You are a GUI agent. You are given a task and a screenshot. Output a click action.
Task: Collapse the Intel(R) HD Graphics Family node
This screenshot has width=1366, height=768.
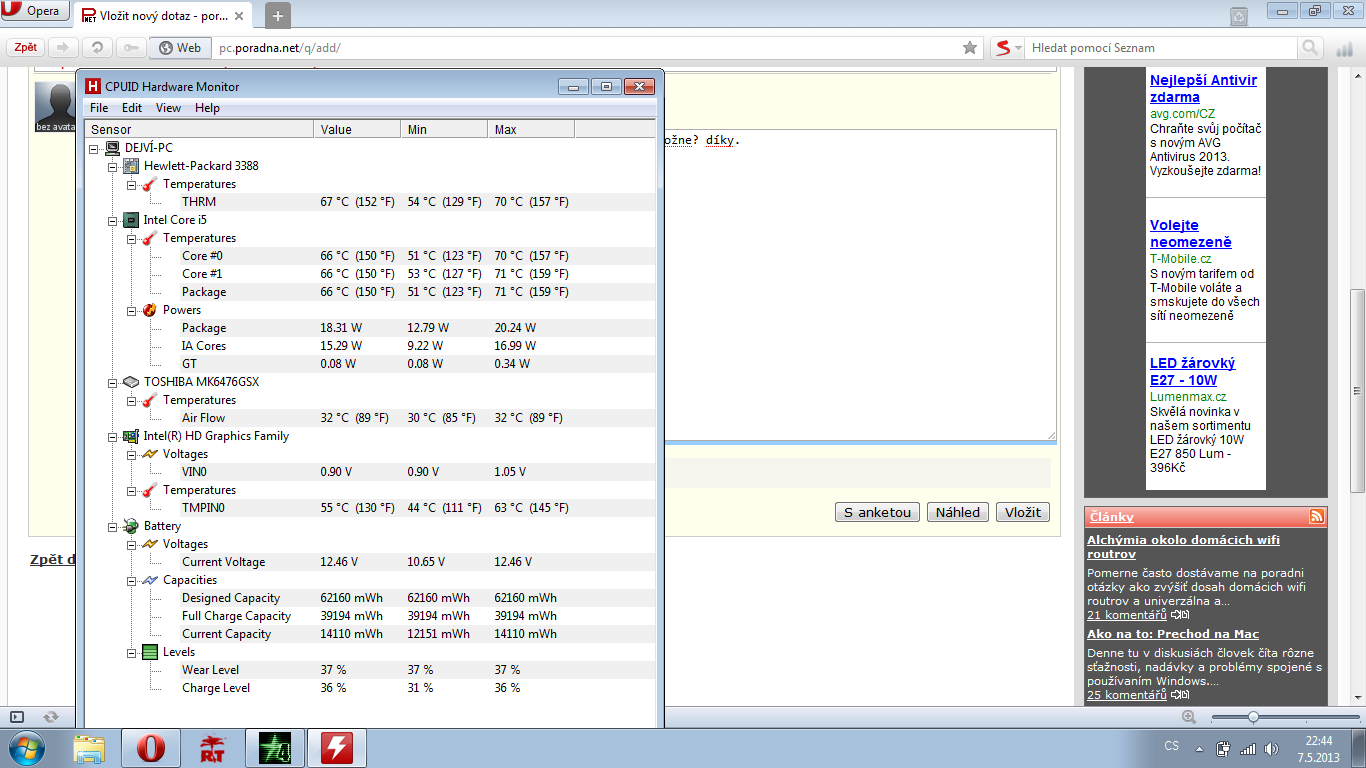click(x=113, y=436)
